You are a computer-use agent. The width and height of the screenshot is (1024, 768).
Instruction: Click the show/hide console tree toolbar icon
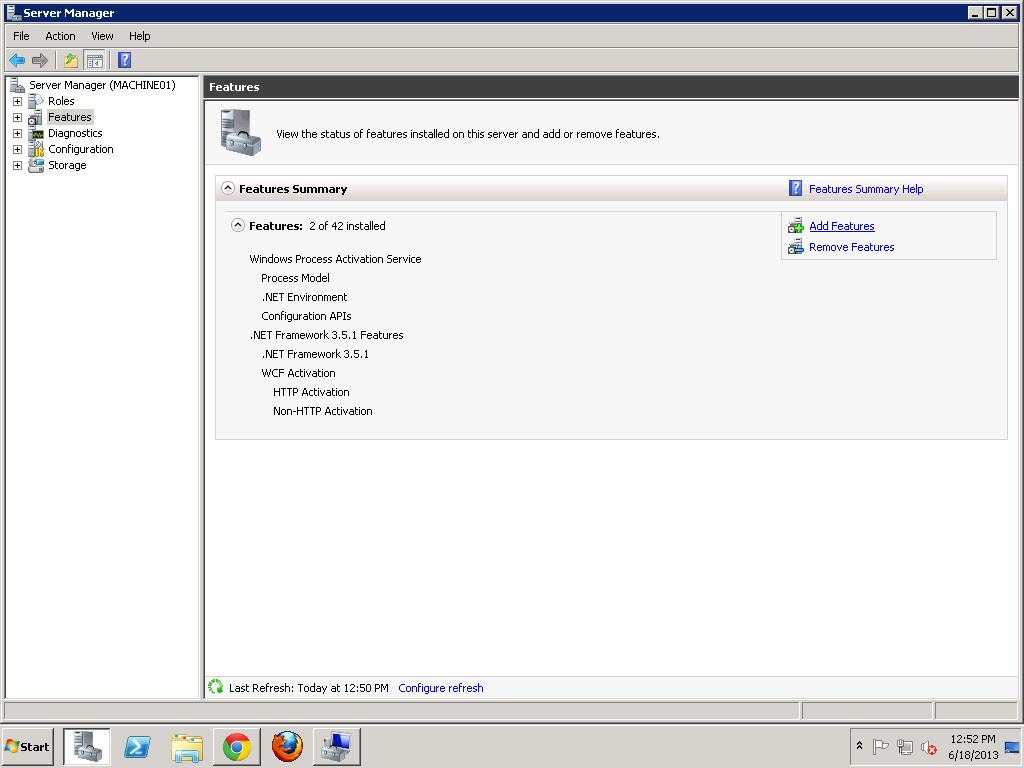94,60
